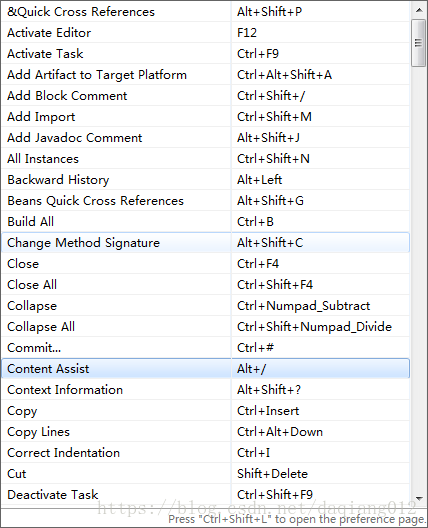This screenshot has width=428, height=528.
Task: Select the Deactivate Task entry
Action: coord(205,495)
